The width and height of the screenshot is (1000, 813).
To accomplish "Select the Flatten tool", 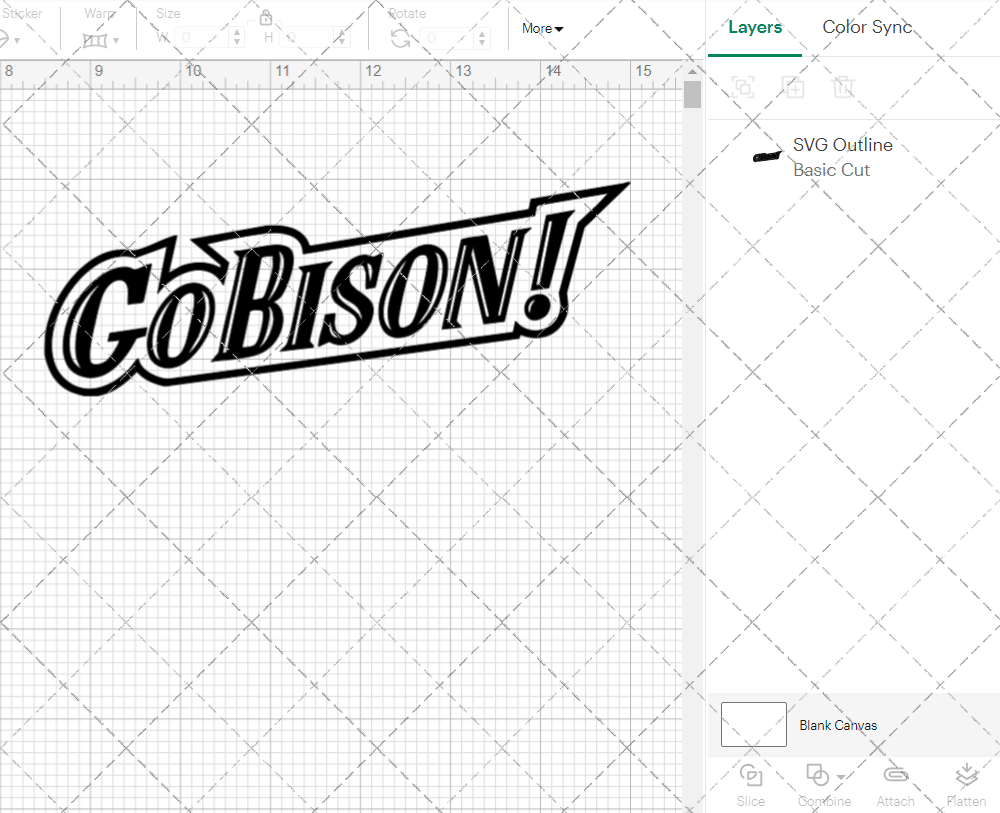I will point(966,784).
